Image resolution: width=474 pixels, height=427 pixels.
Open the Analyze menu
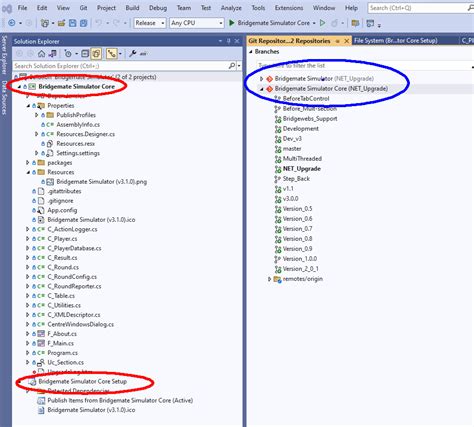pyautogui.click(x=231, y=8)
